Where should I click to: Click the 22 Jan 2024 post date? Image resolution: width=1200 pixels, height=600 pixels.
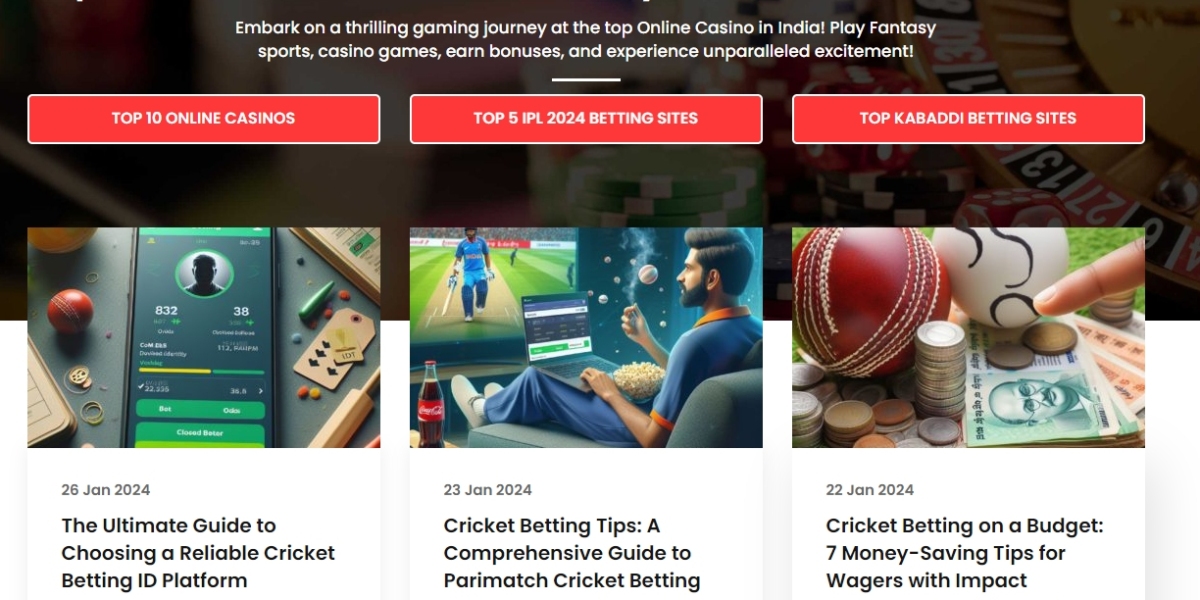[870, 490]
